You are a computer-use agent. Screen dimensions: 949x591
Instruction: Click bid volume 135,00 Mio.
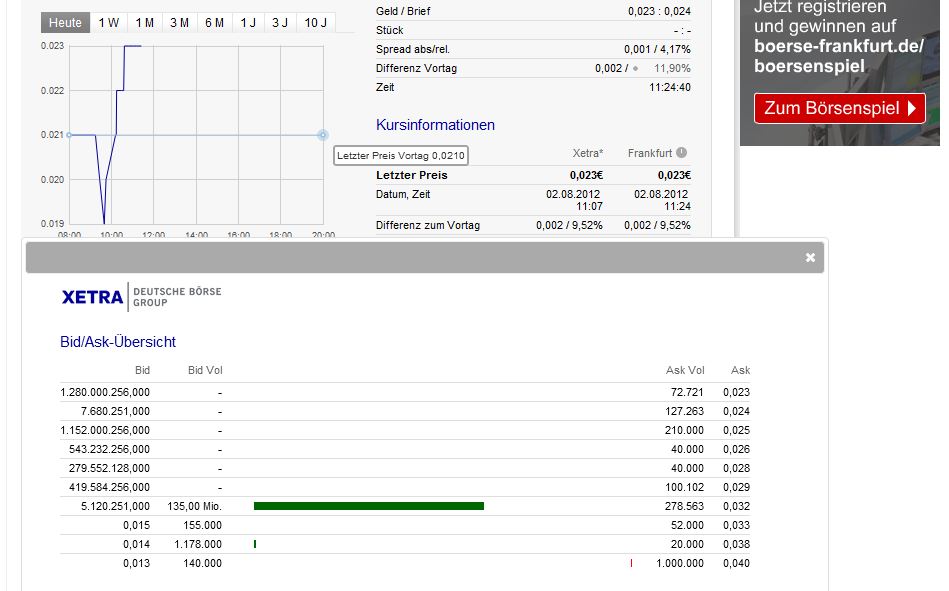(x=194, y=506)
